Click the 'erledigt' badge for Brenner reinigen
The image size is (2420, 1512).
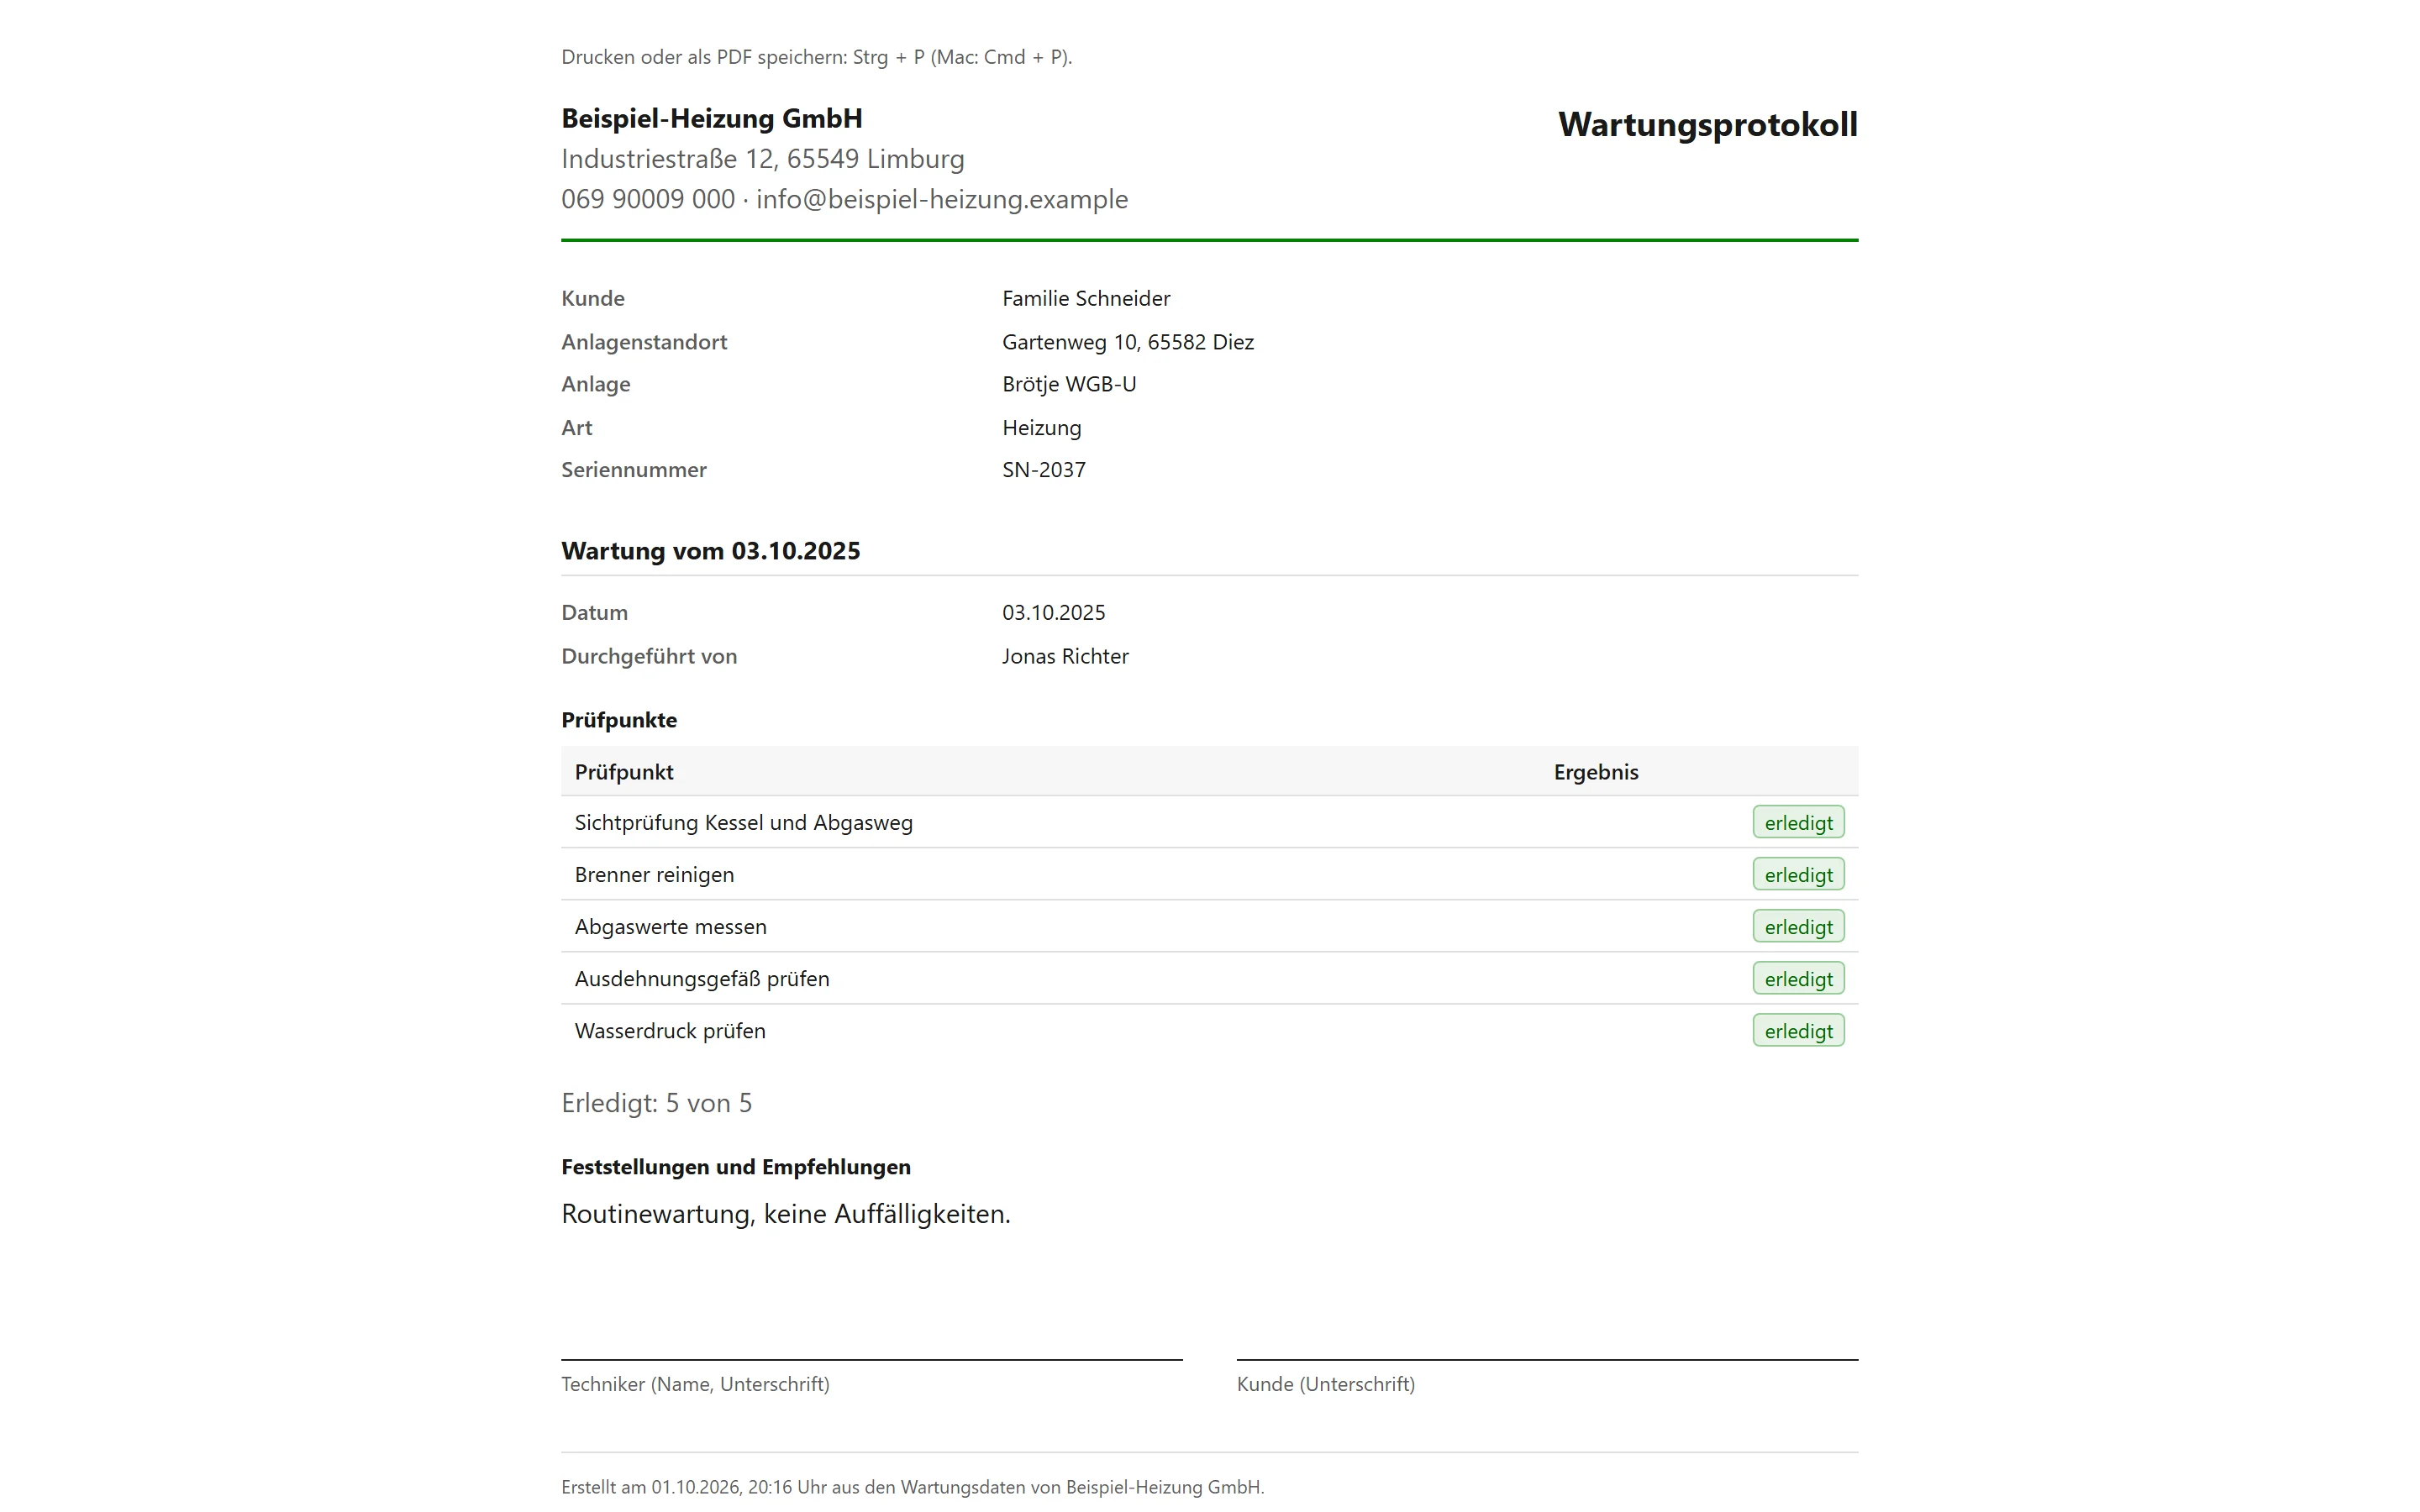[1798, 874]
